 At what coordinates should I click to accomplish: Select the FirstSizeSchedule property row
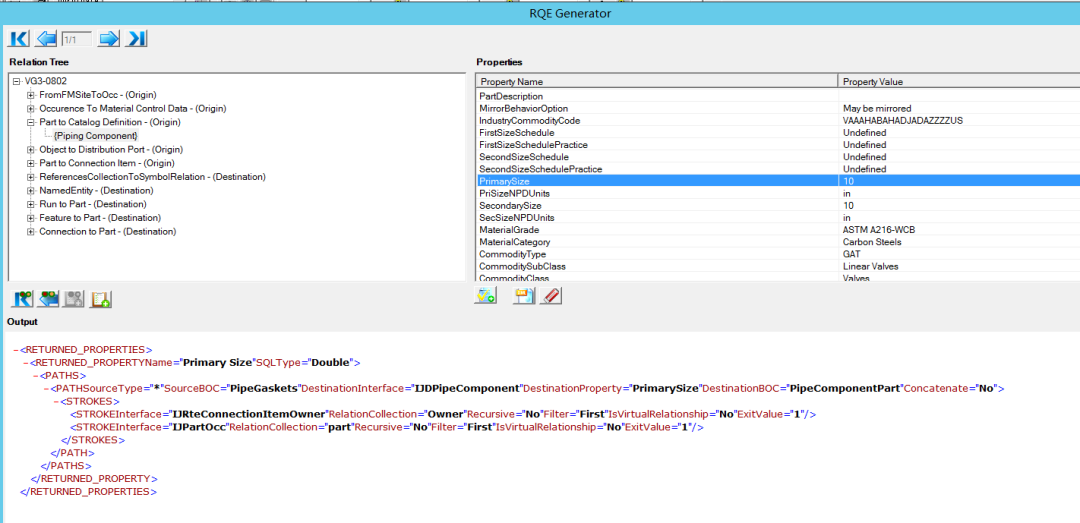(x=778, y=133)
